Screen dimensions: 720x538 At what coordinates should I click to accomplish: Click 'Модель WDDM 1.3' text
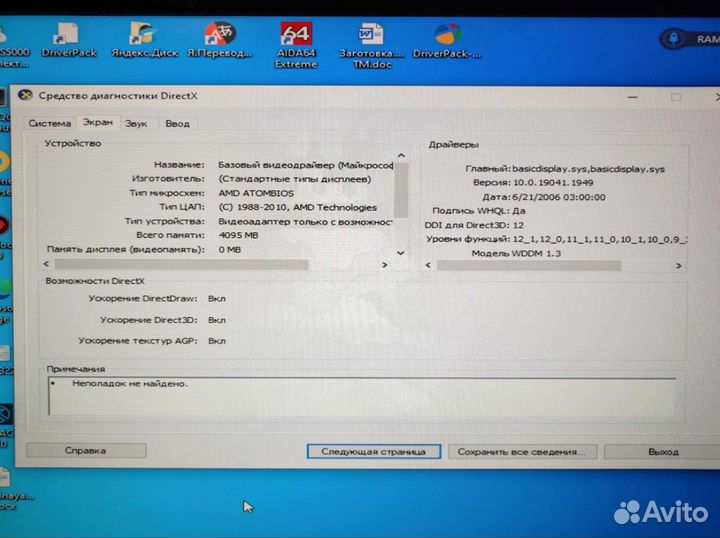(516, 253)
